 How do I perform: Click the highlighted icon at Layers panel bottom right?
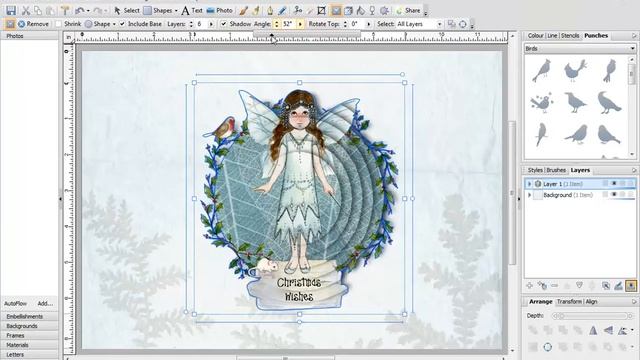pyautogui.click(x=631, y=286)
